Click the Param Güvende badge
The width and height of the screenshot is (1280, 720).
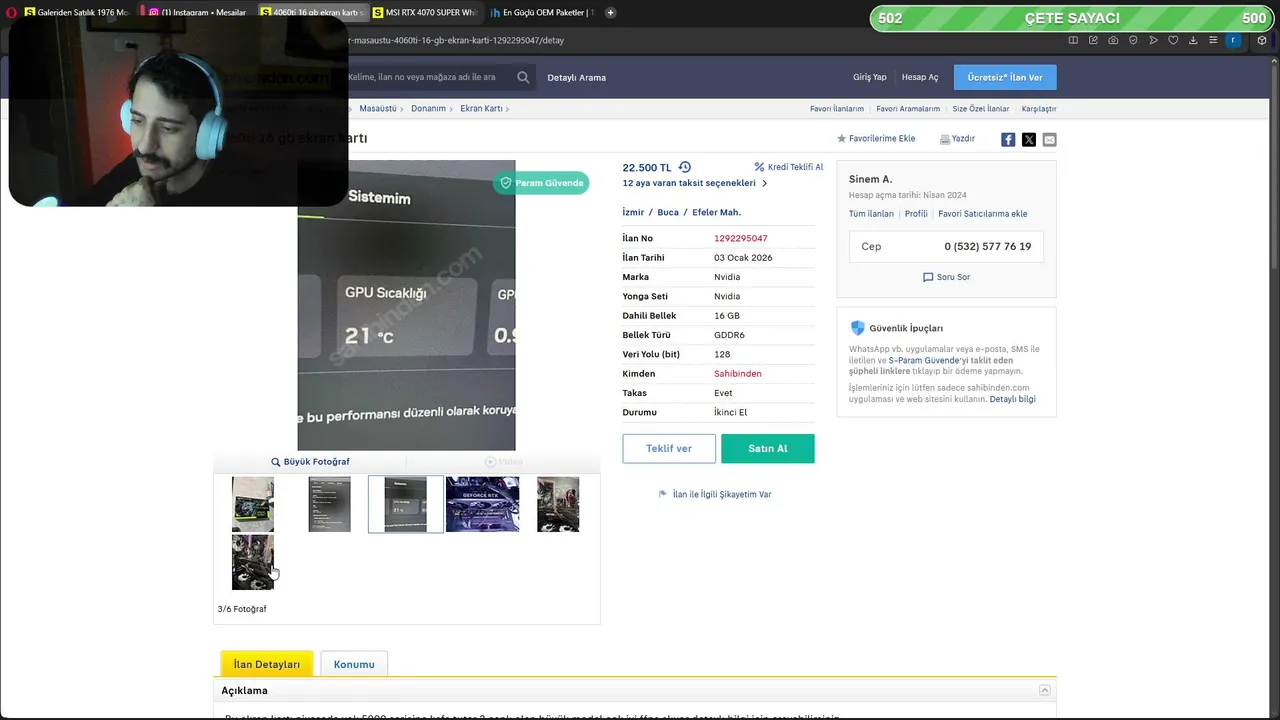[x=541, y=183]
